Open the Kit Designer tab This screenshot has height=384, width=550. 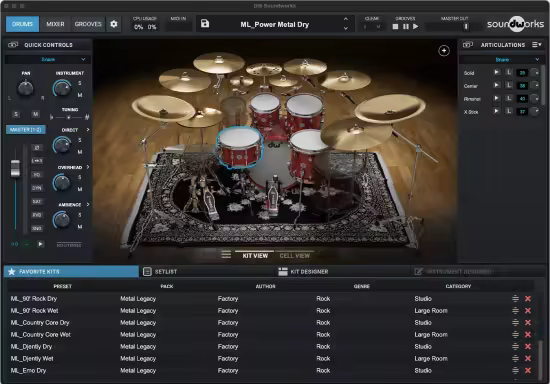point(309,272)
